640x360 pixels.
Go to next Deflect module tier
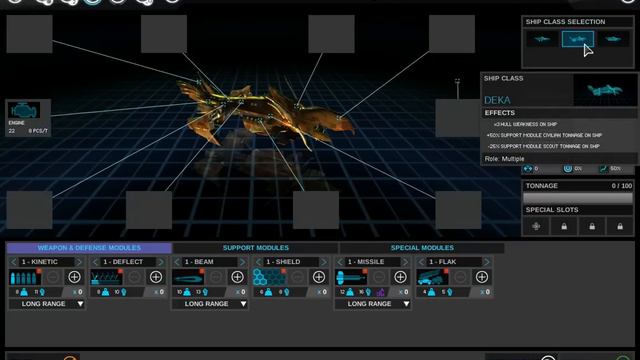[161, 262]
